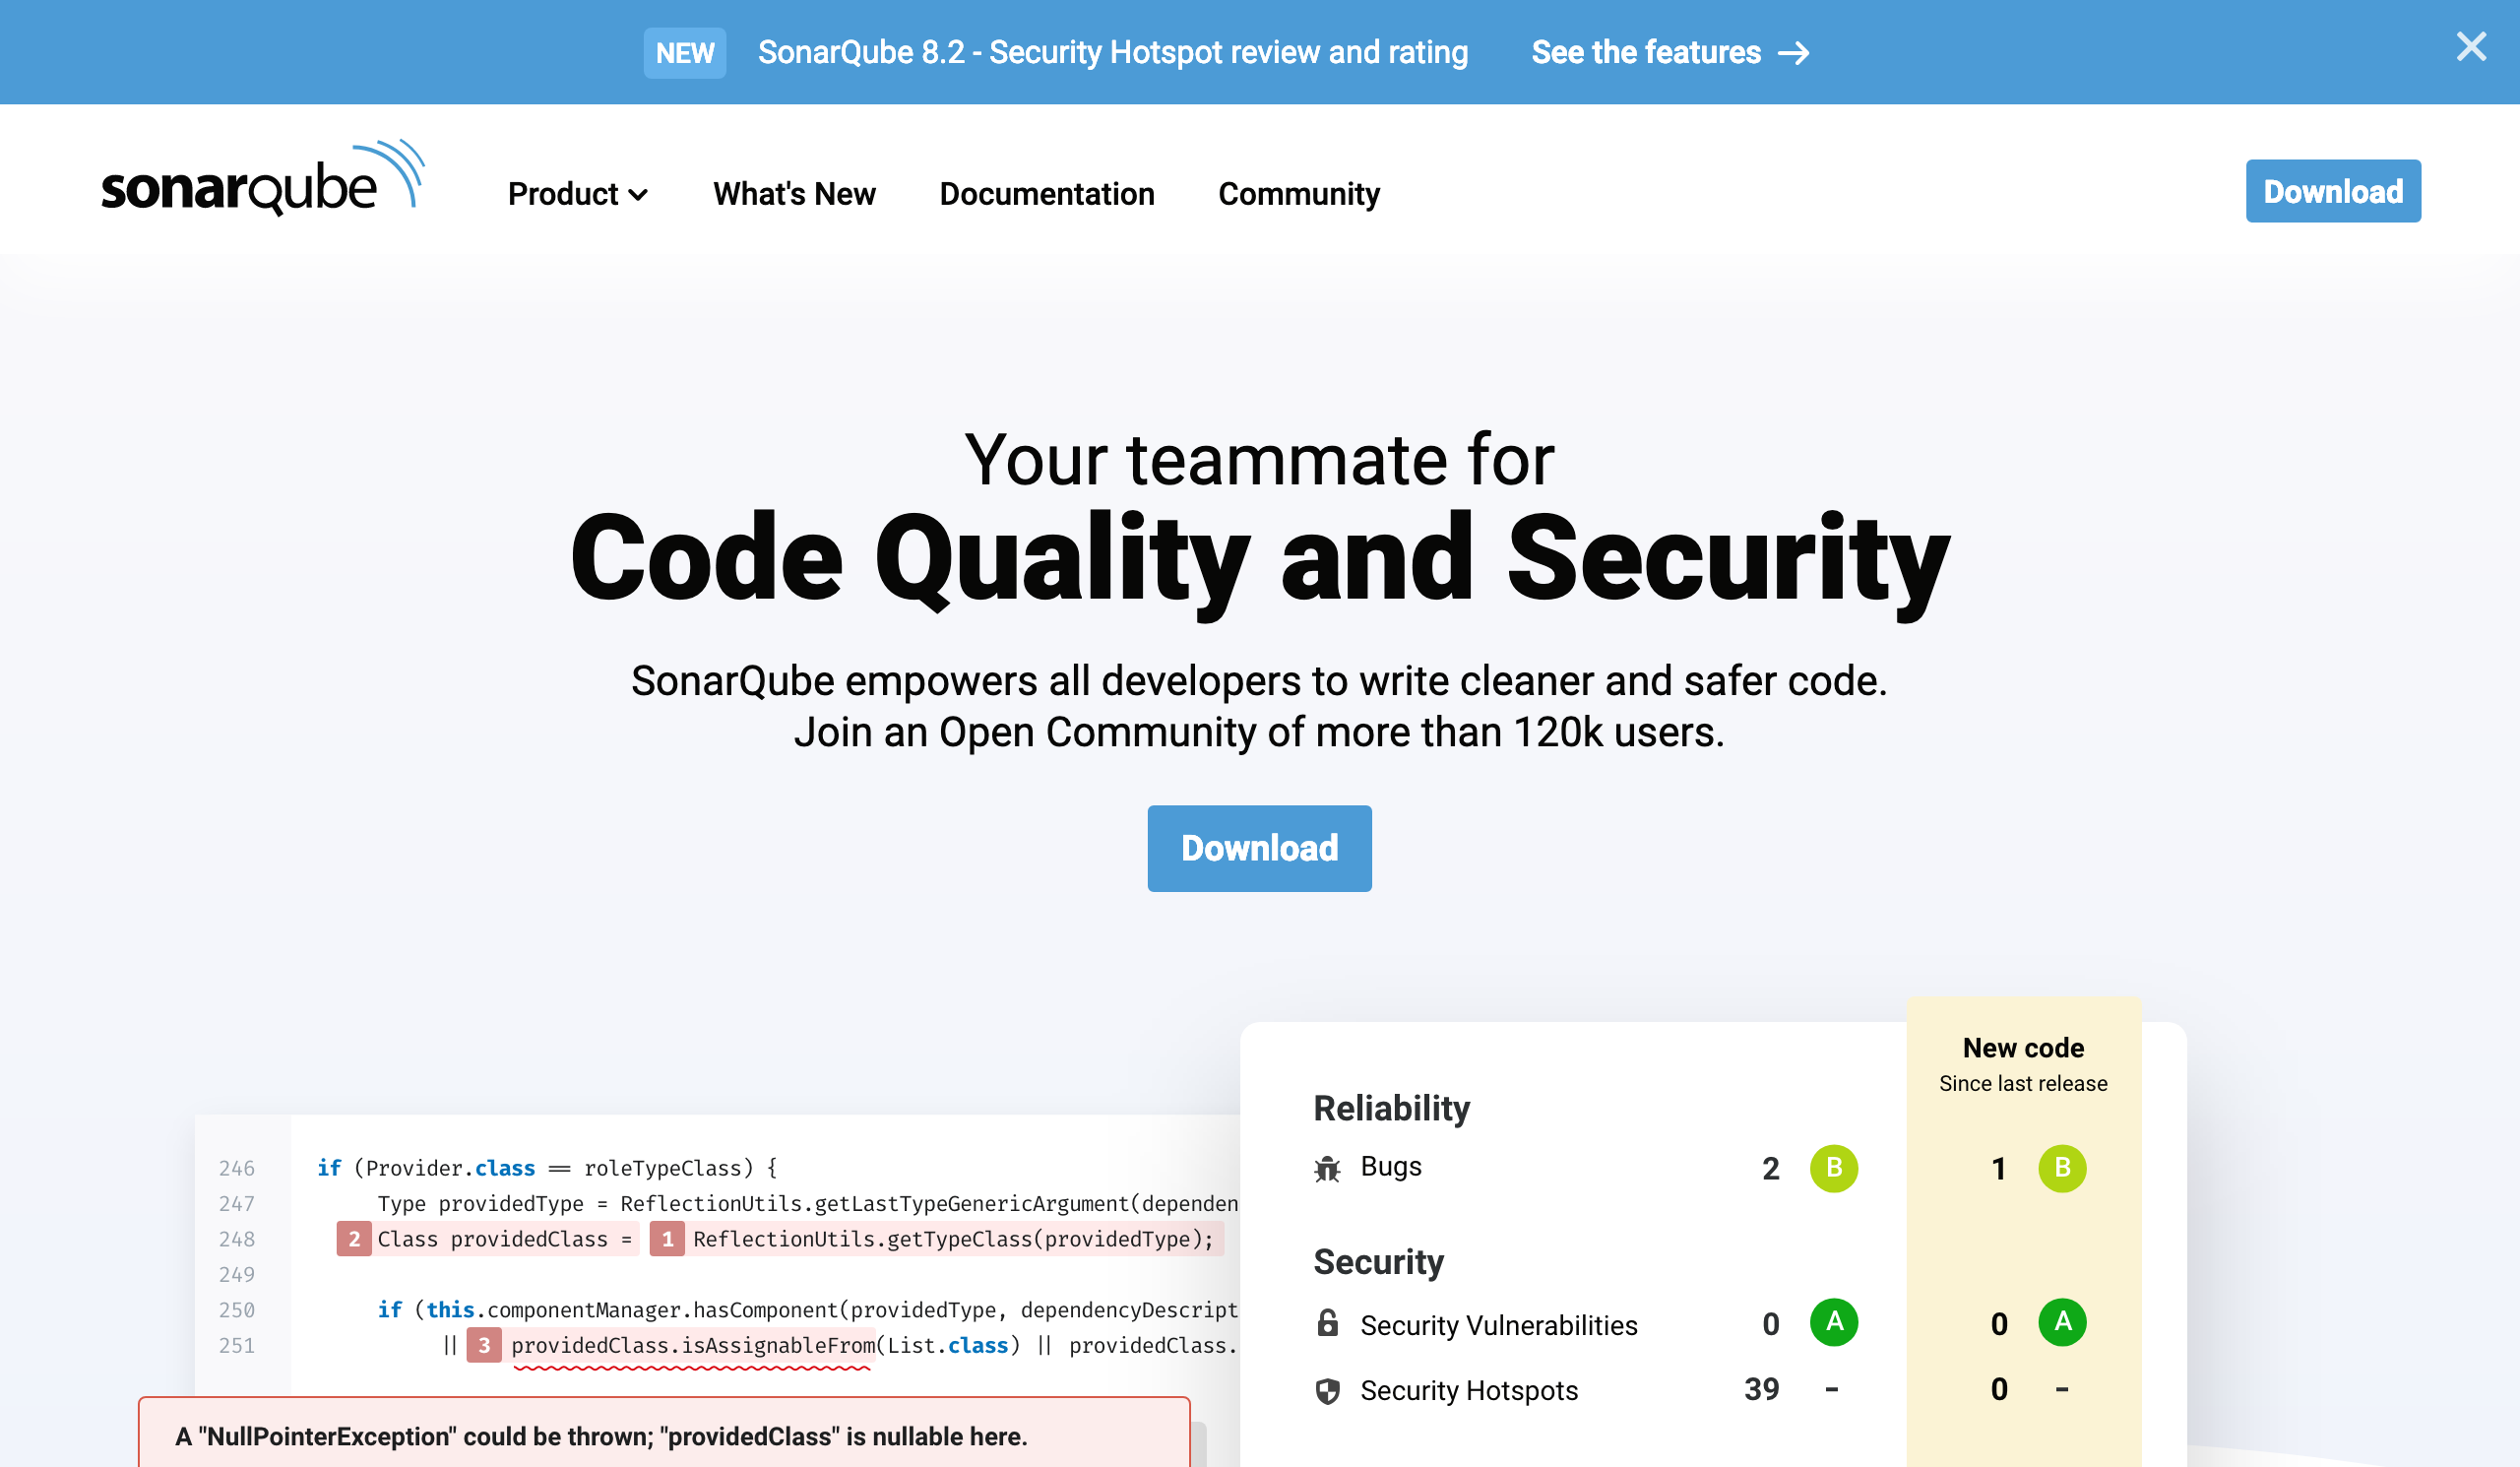Click the new code B rating badge for Bugs
The width and height of the screenshot is (2520, 1467).
(2062, 1168)
